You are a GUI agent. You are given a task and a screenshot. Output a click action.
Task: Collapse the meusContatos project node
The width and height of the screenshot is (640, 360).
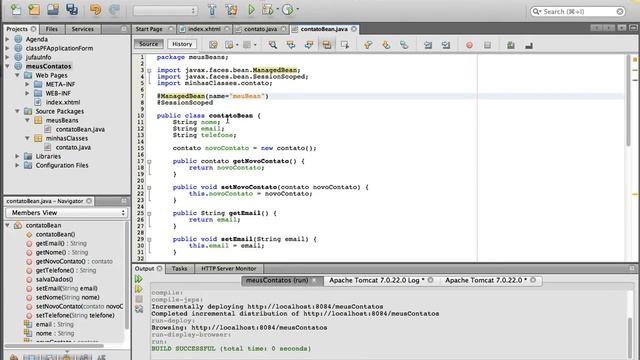(x=7, y=66)
